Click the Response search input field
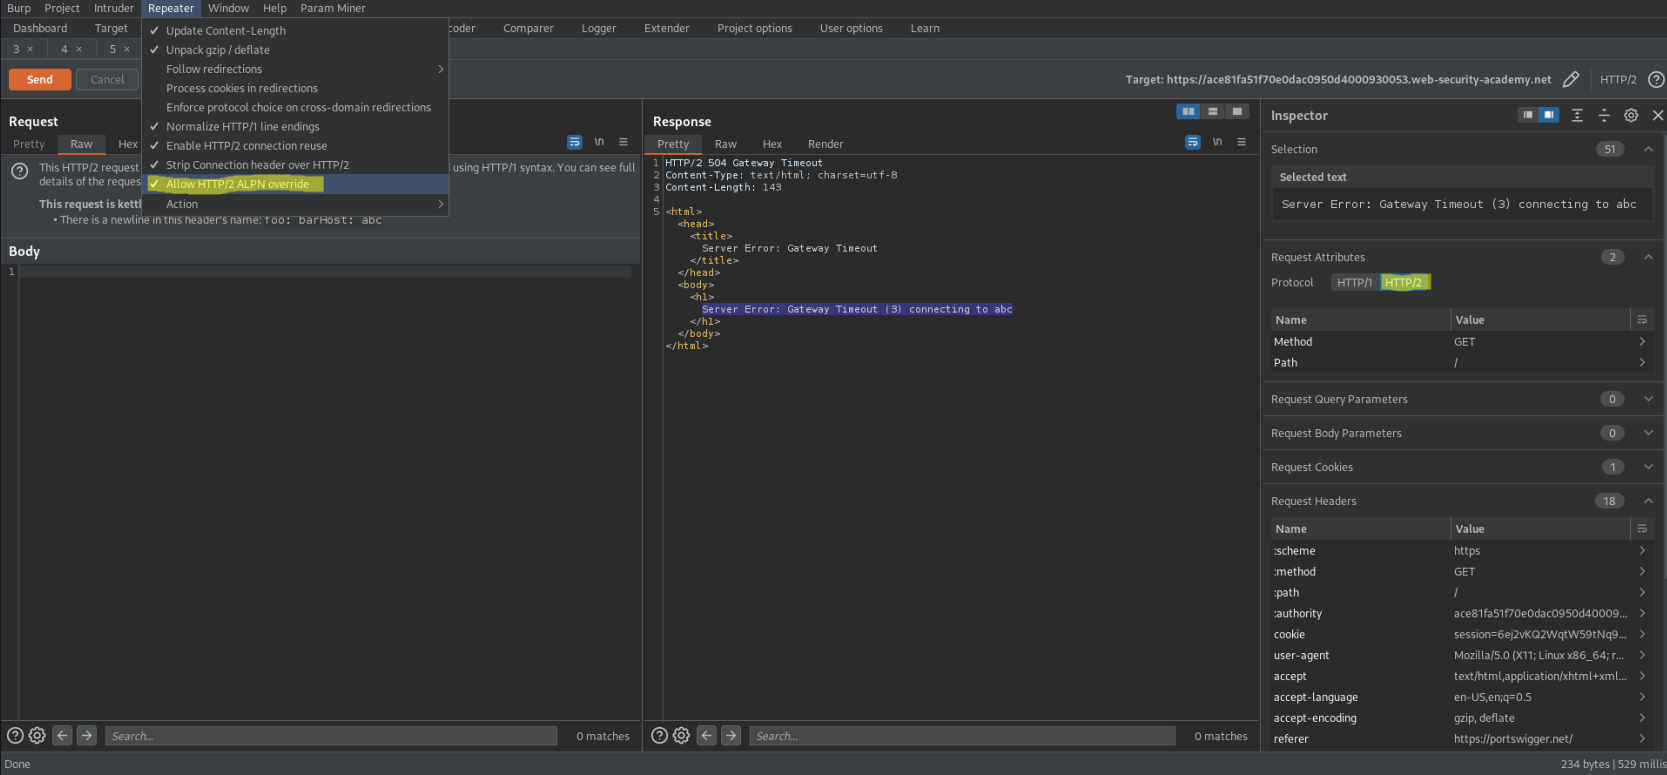This screenshot has height=775, width=1667. tap(962, 736)
